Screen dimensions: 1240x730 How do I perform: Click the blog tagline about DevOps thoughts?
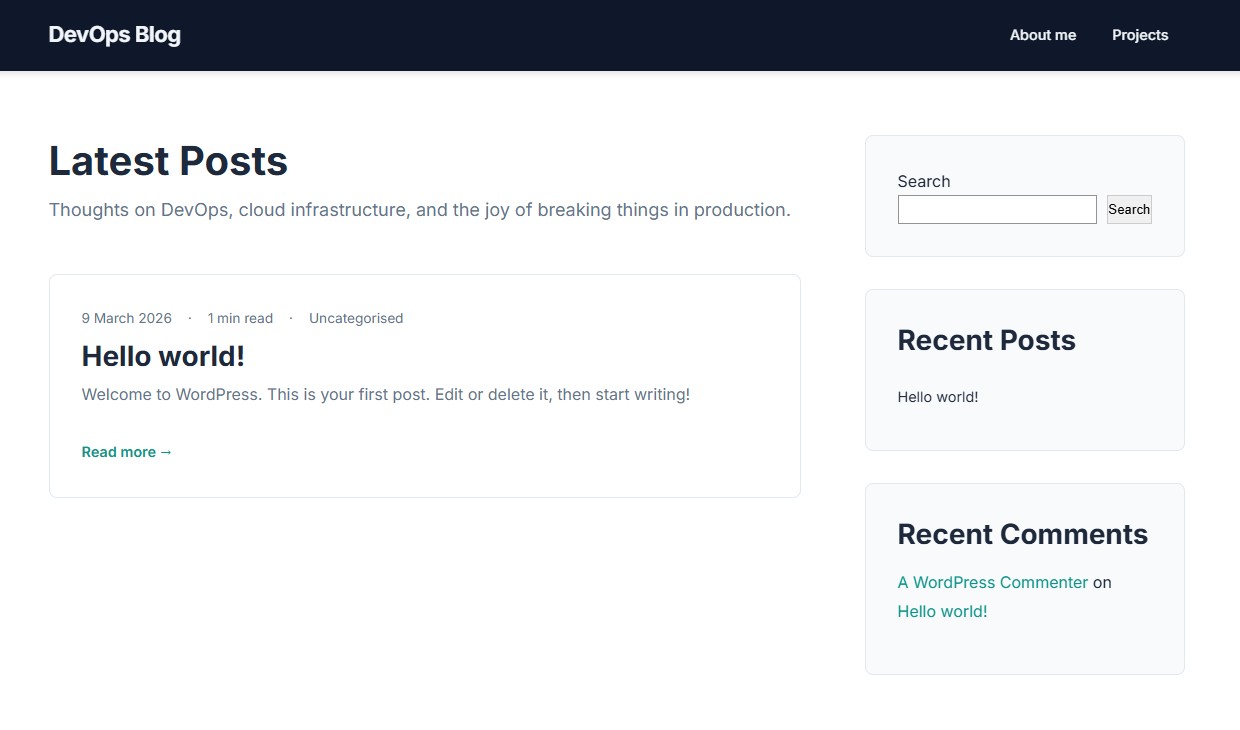(419, 210)
